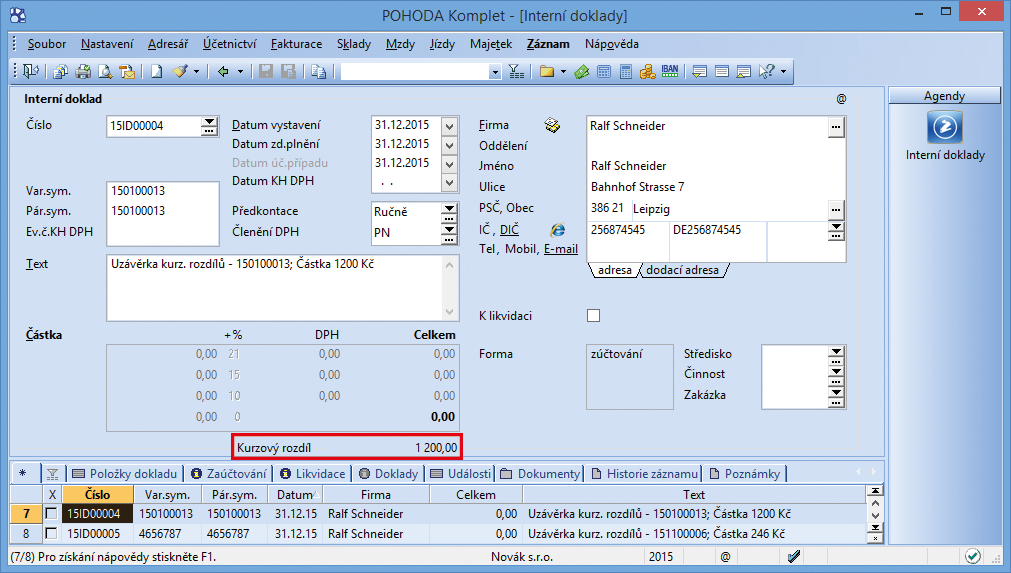Screen dimensions: 1011x573
Task: Sort table by the Číslo column header
Action: pos(97,494)
